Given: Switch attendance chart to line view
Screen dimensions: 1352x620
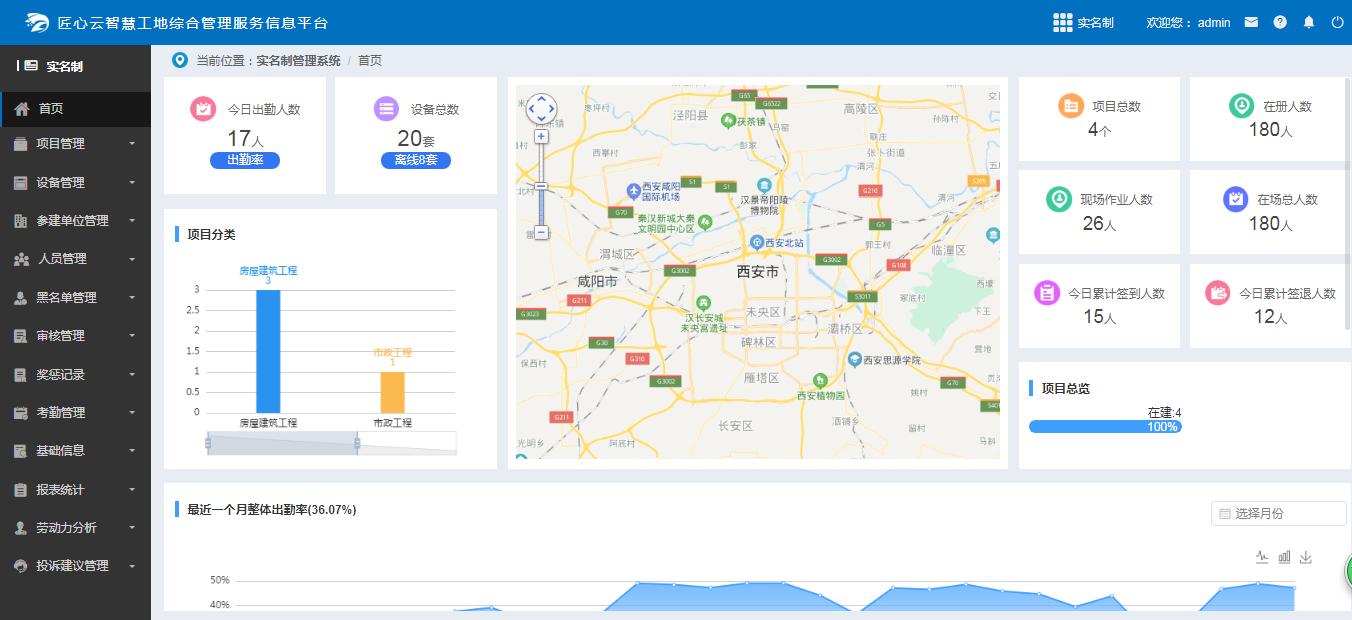Looking at the screenshot, I should [1262, 557].
